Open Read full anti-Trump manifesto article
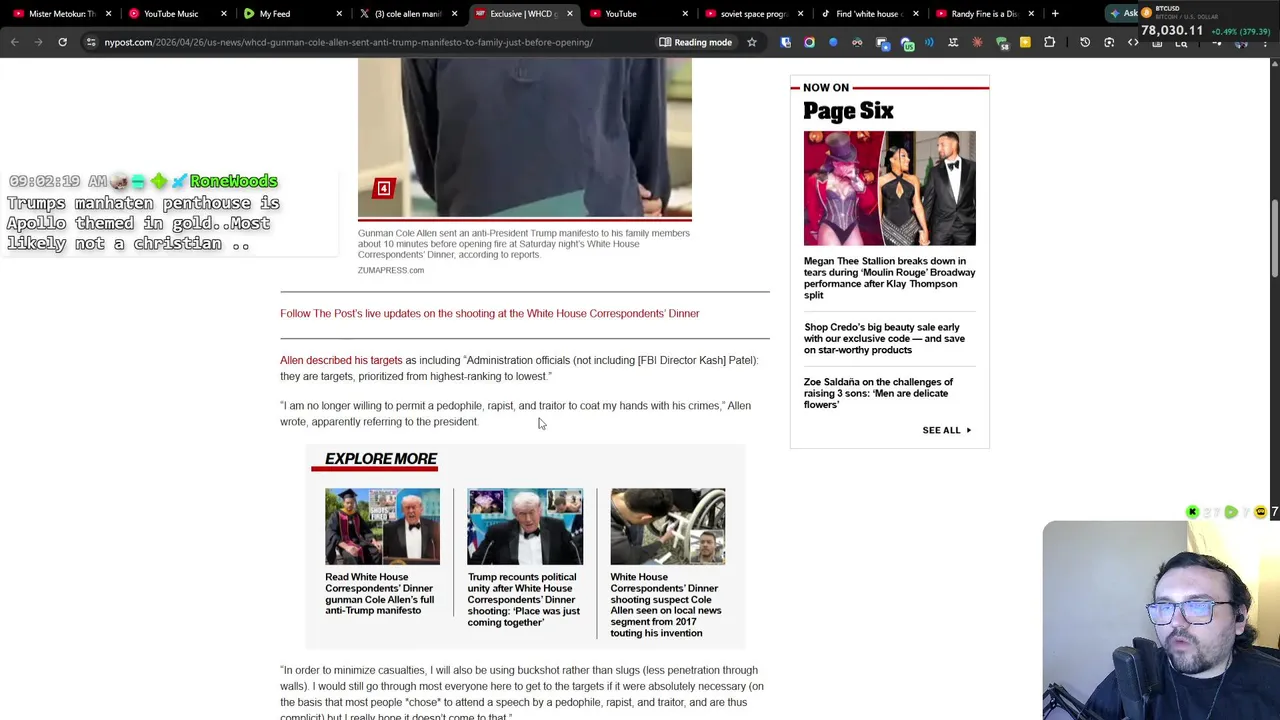 (380, 594)
